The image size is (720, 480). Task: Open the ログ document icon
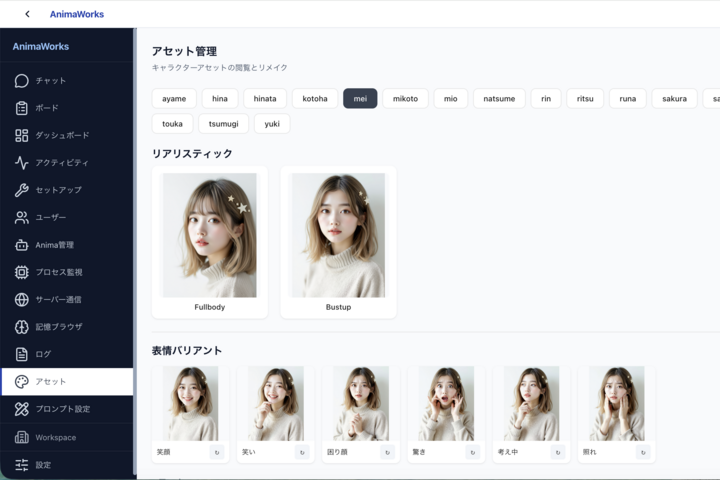[x=22, y=354]
